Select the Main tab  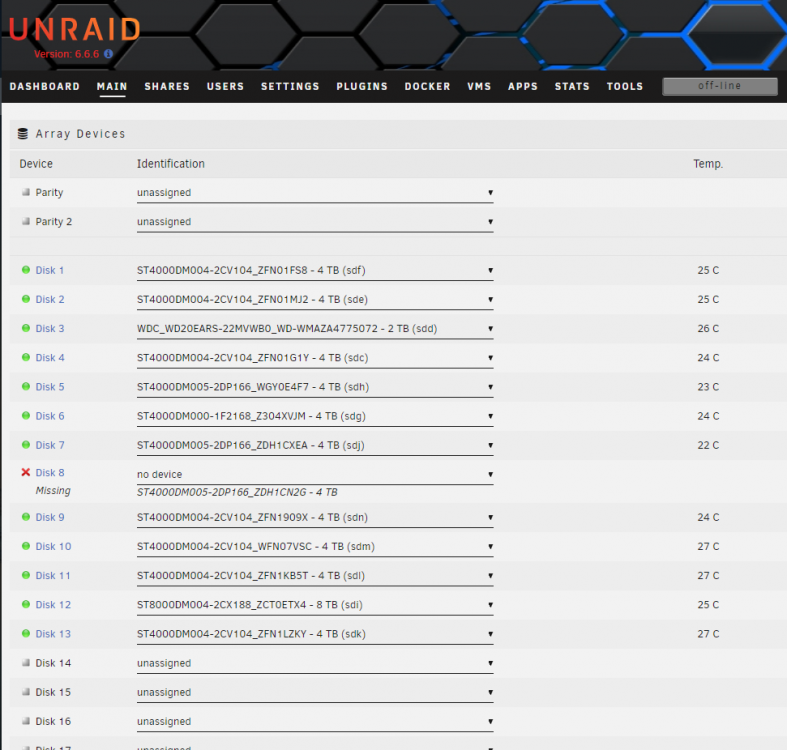(x=112, y=86)
